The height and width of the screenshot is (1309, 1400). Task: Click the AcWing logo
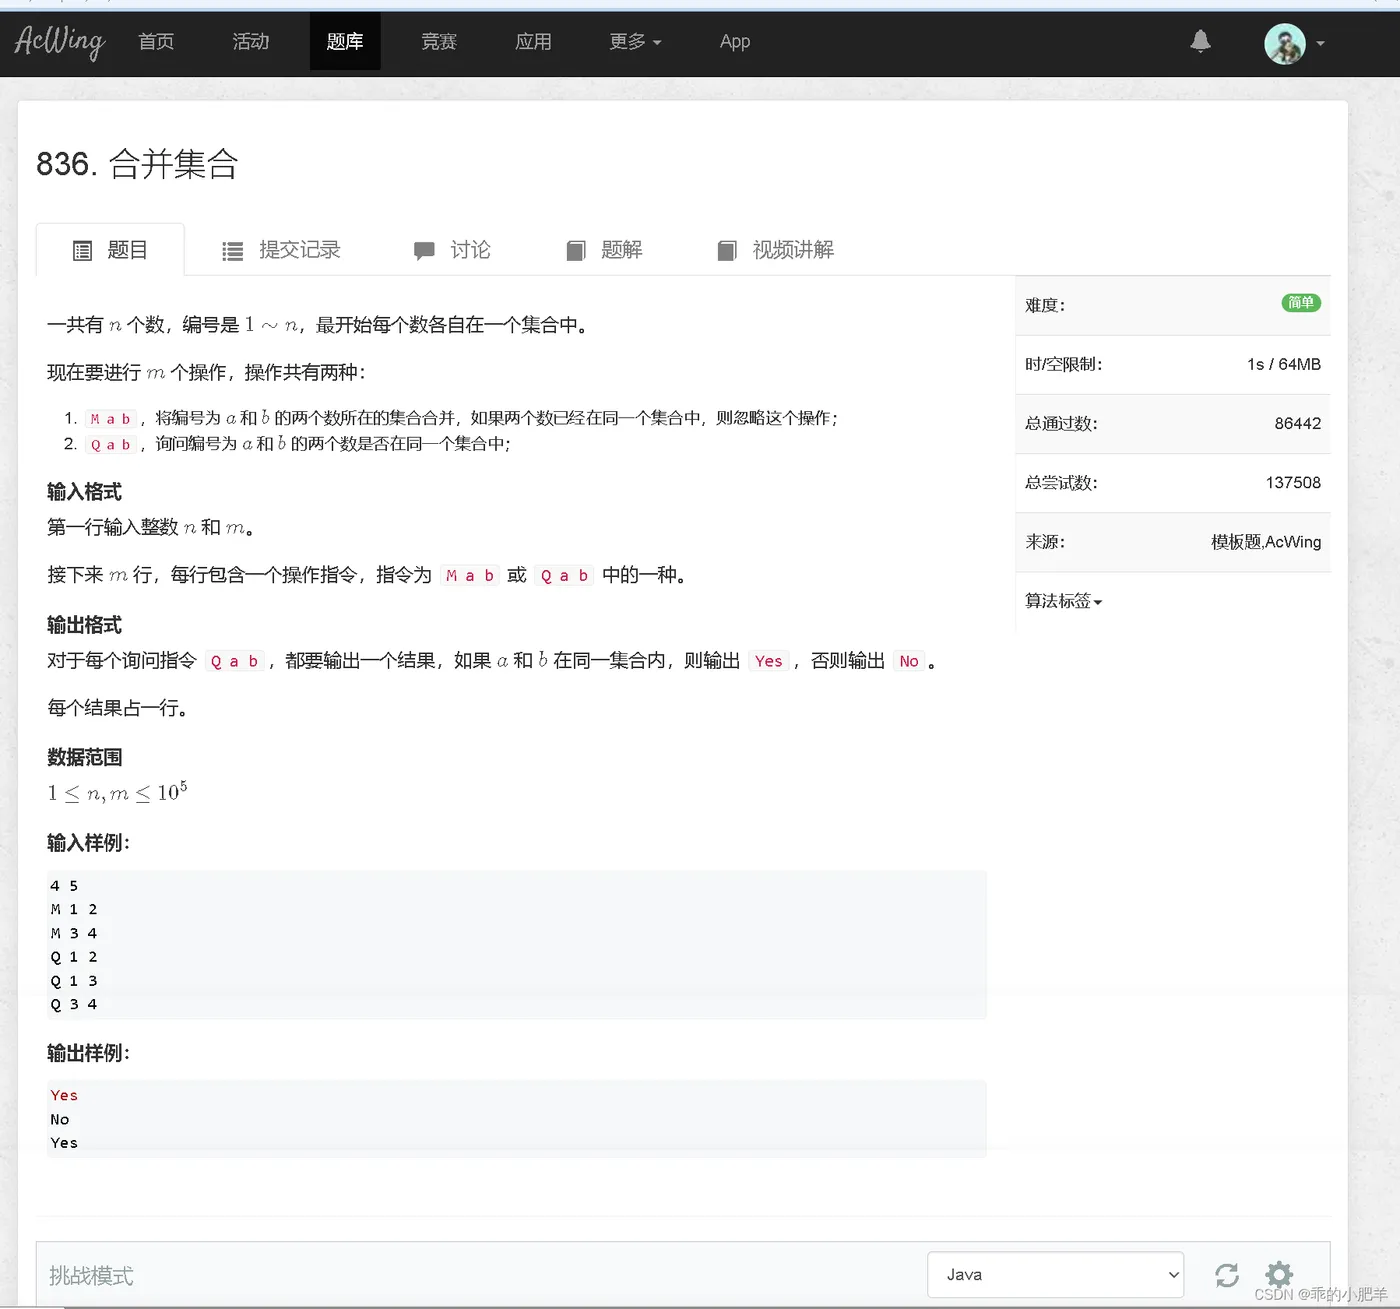(60, 42)
